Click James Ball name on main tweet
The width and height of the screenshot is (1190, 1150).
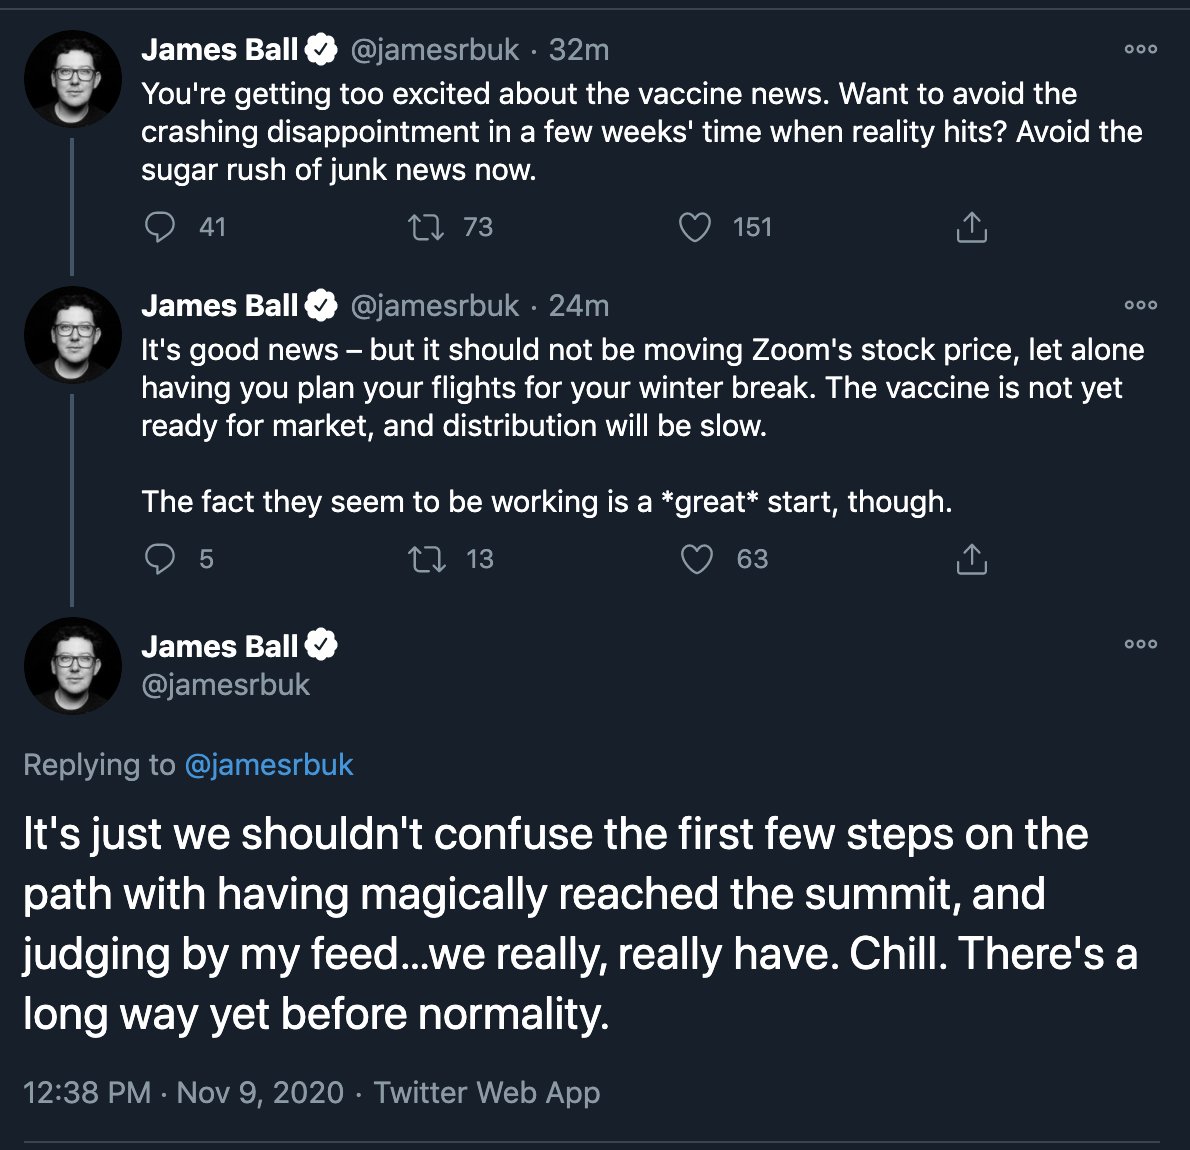click(x=220, y=646)
